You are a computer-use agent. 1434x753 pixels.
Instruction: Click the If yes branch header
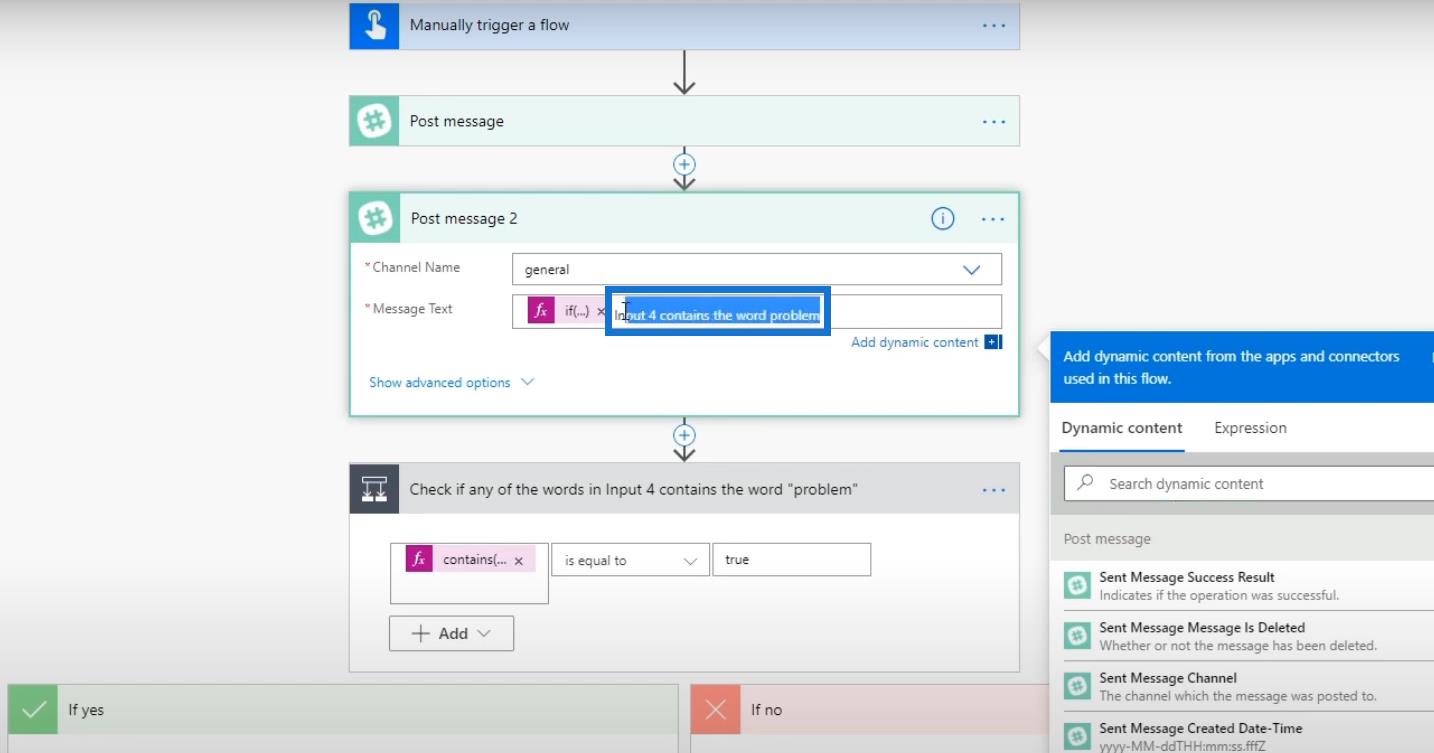click(343, 710)
